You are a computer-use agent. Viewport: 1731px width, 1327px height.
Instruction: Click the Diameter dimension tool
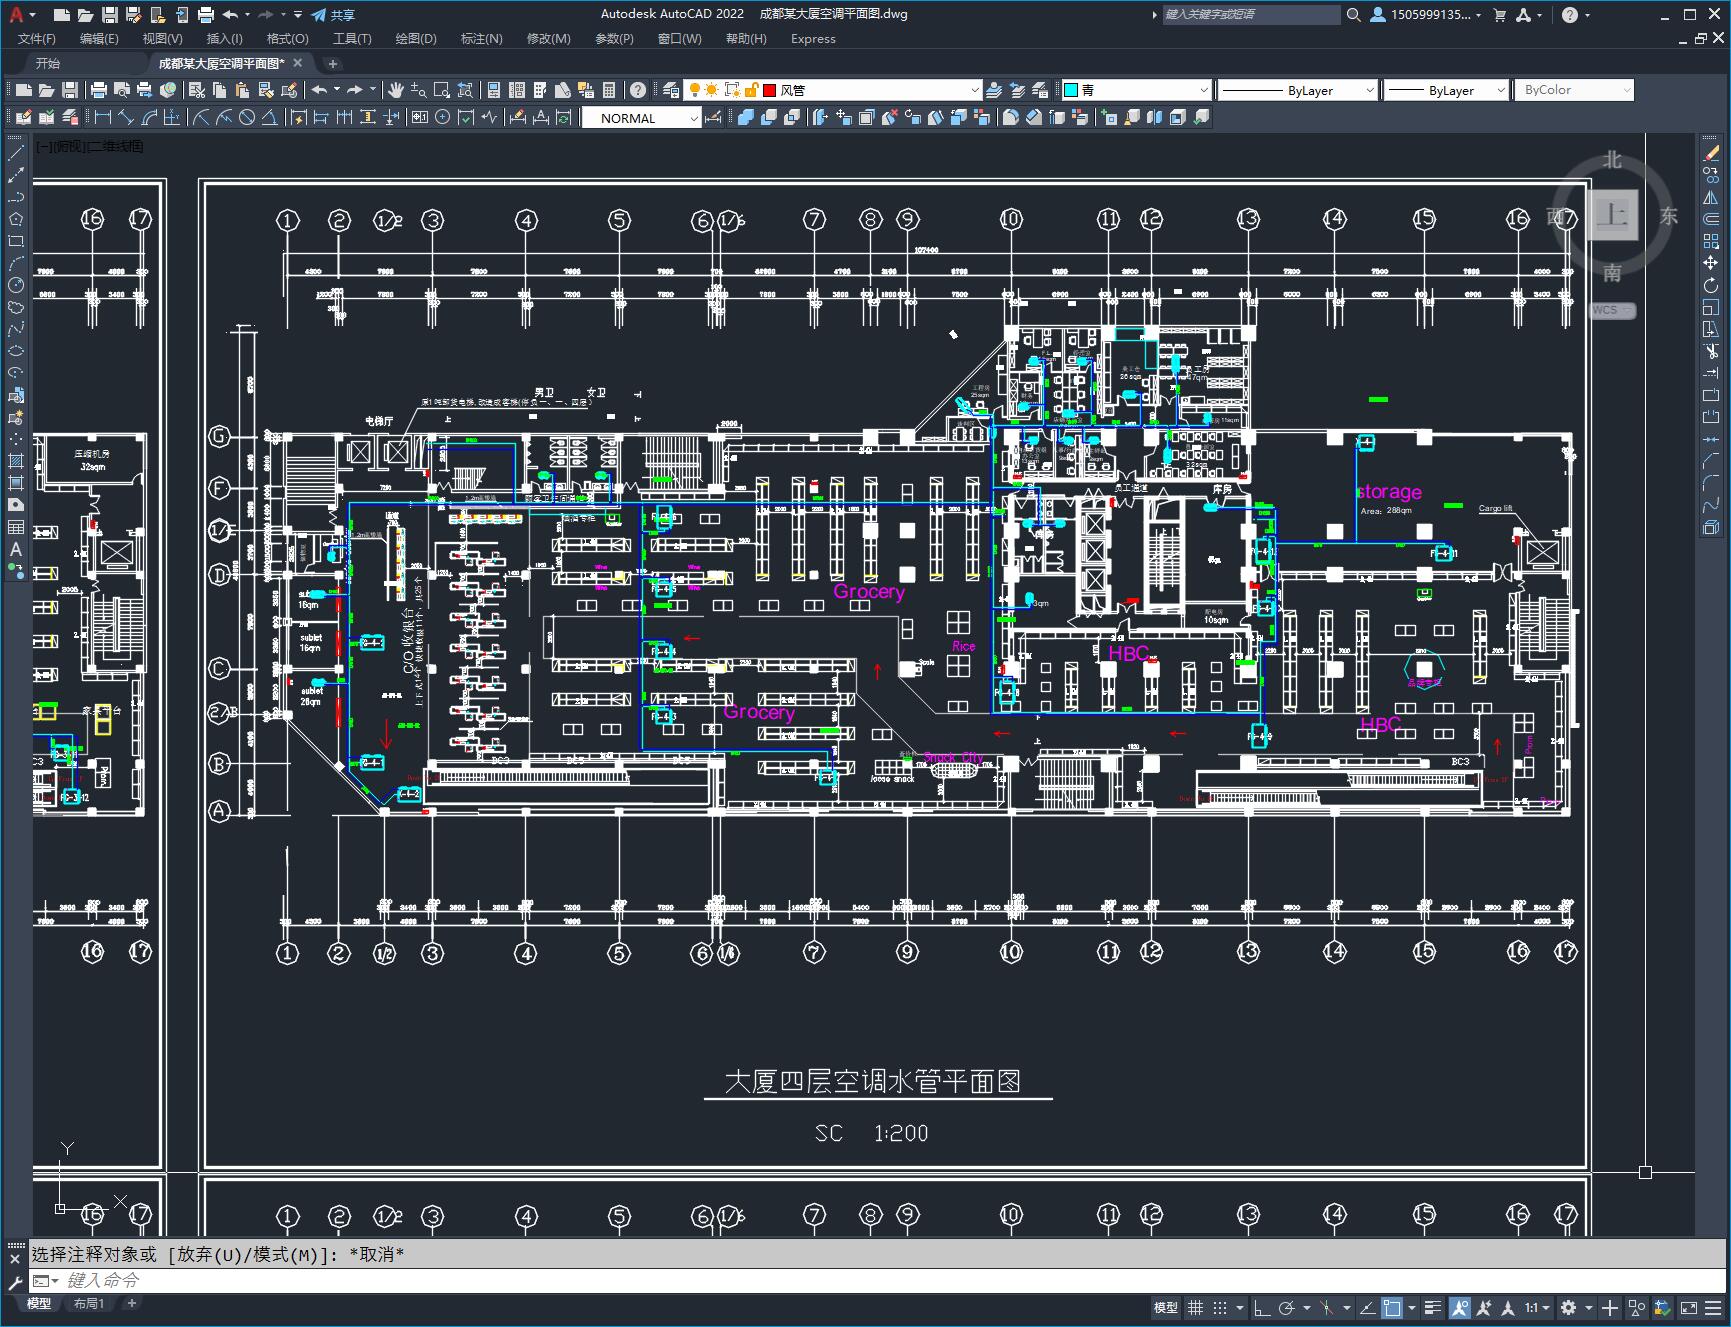[x=247, y=118]
